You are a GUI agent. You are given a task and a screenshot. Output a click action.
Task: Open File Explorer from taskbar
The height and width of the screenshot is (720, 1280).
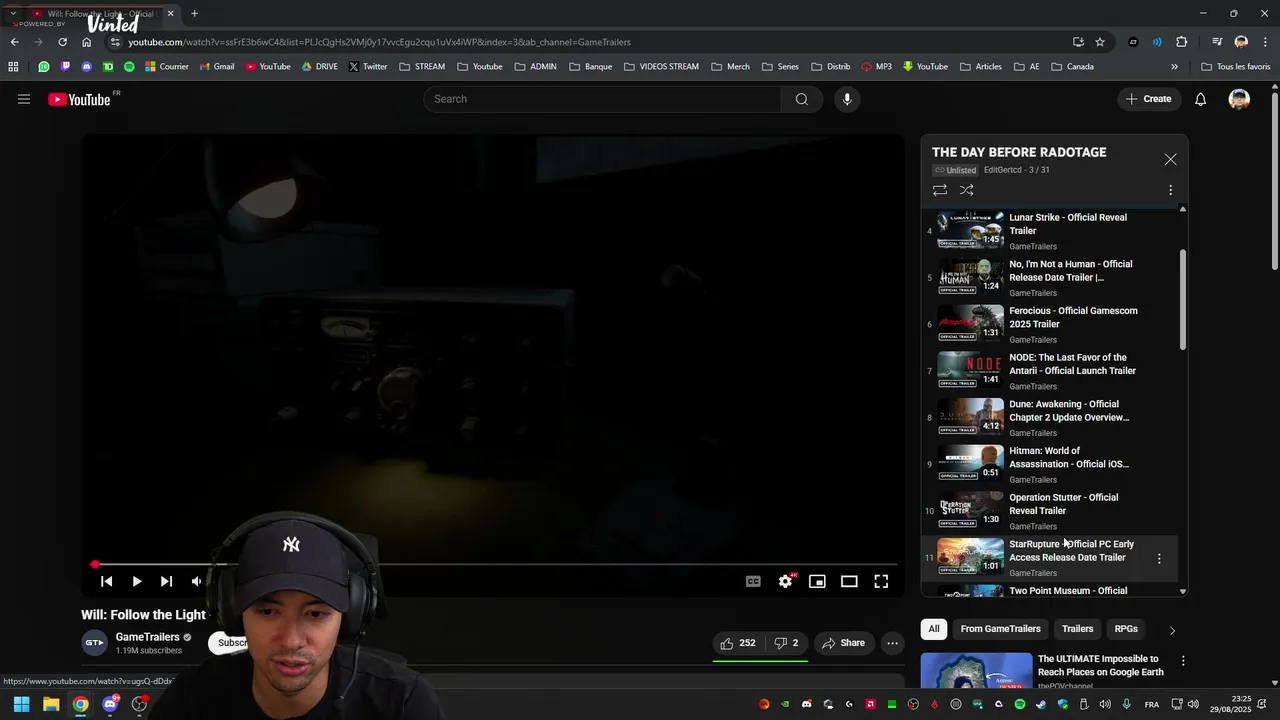click(x=51, y=704)
